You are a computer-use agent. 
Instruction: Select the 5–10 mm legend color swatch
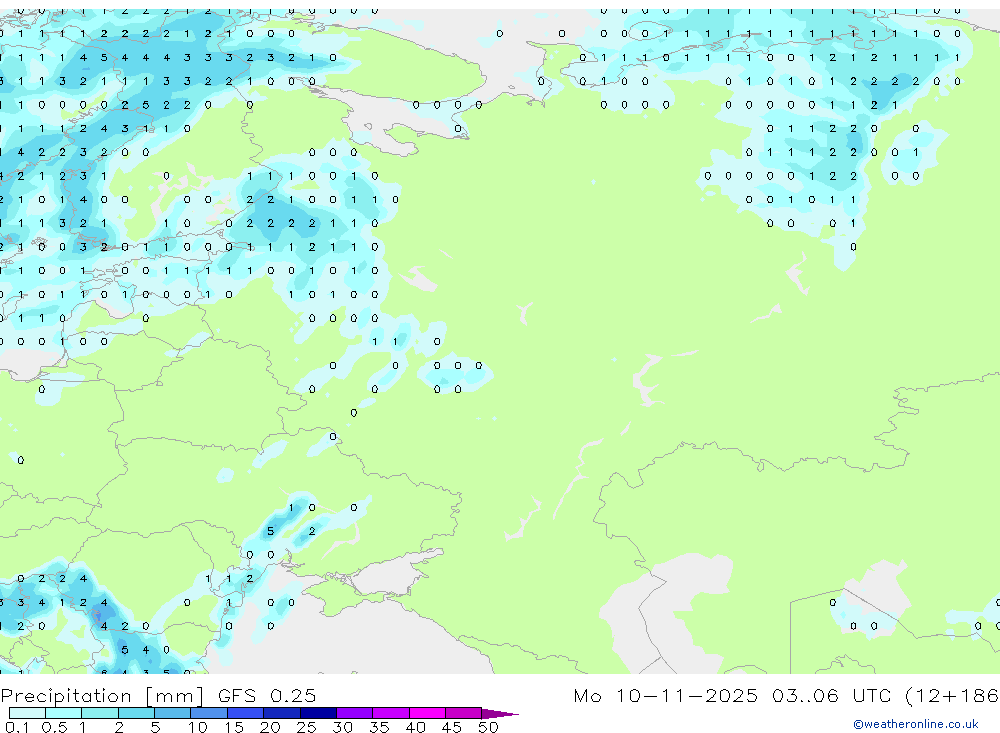pos(172,713)
